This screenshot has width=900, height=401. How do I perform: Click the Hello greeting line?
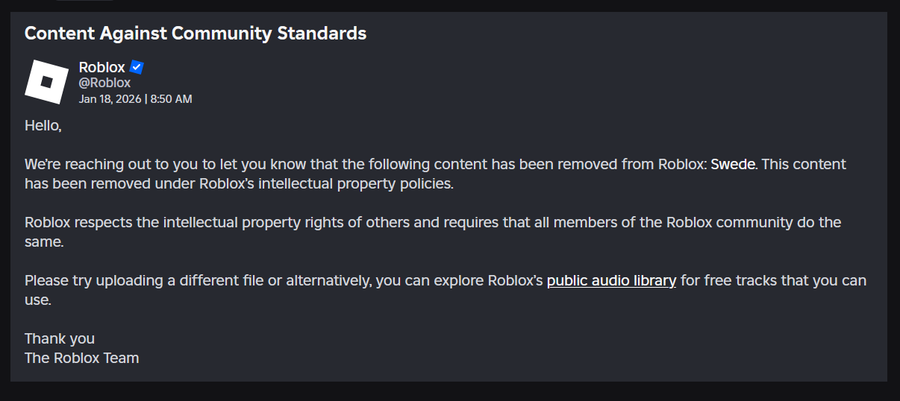coord(43,125)
